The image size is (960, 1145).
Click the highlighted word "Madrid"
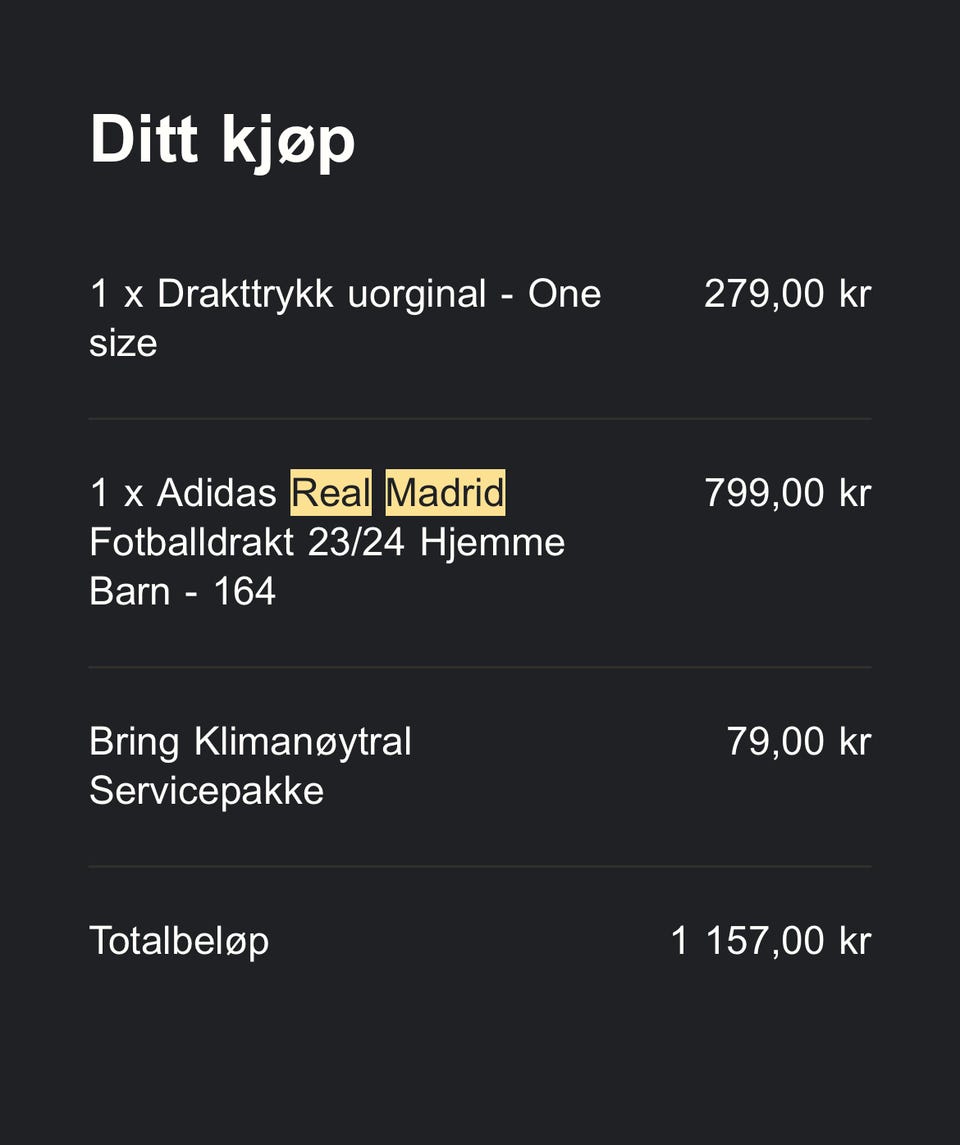(445, 493)
